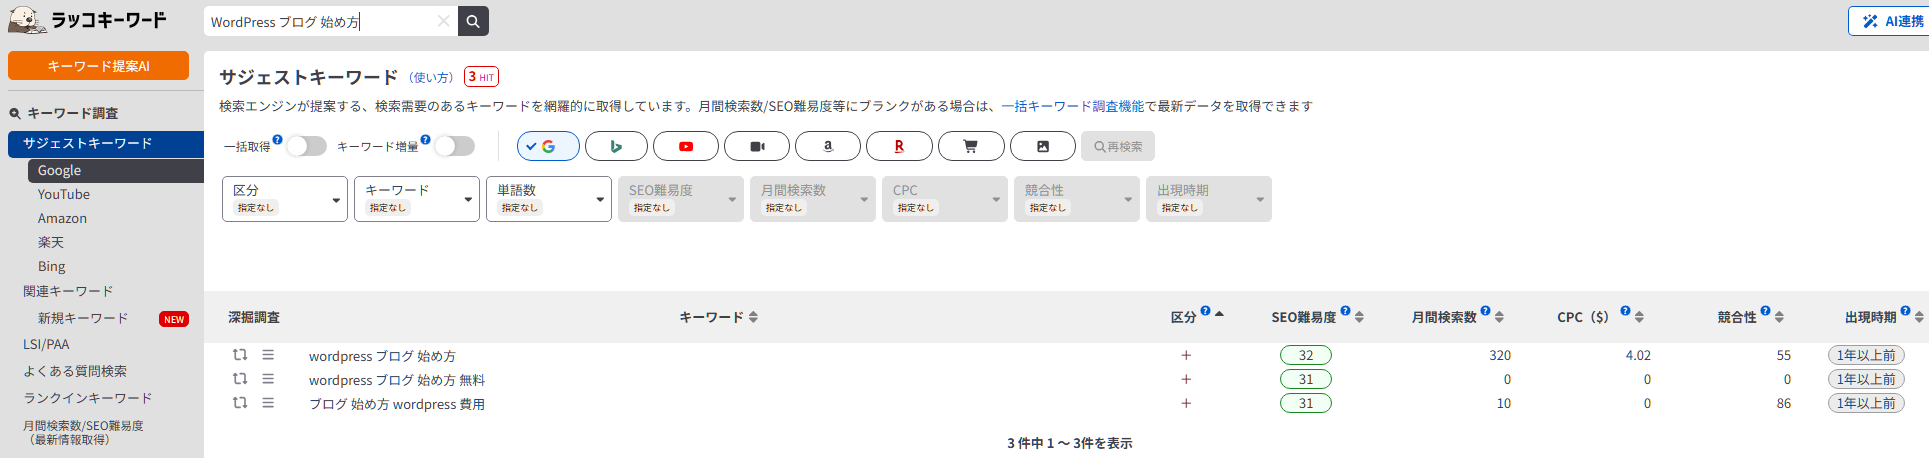Open the 区分 filter dropdown
1929x458 pixels.
point(285,199)
